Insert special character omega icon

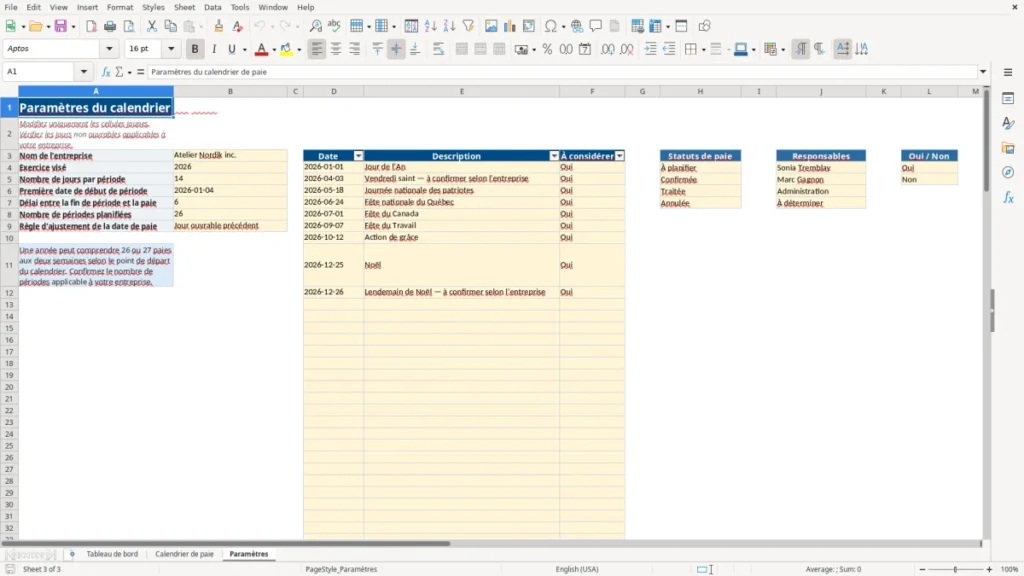pos(551,26)
